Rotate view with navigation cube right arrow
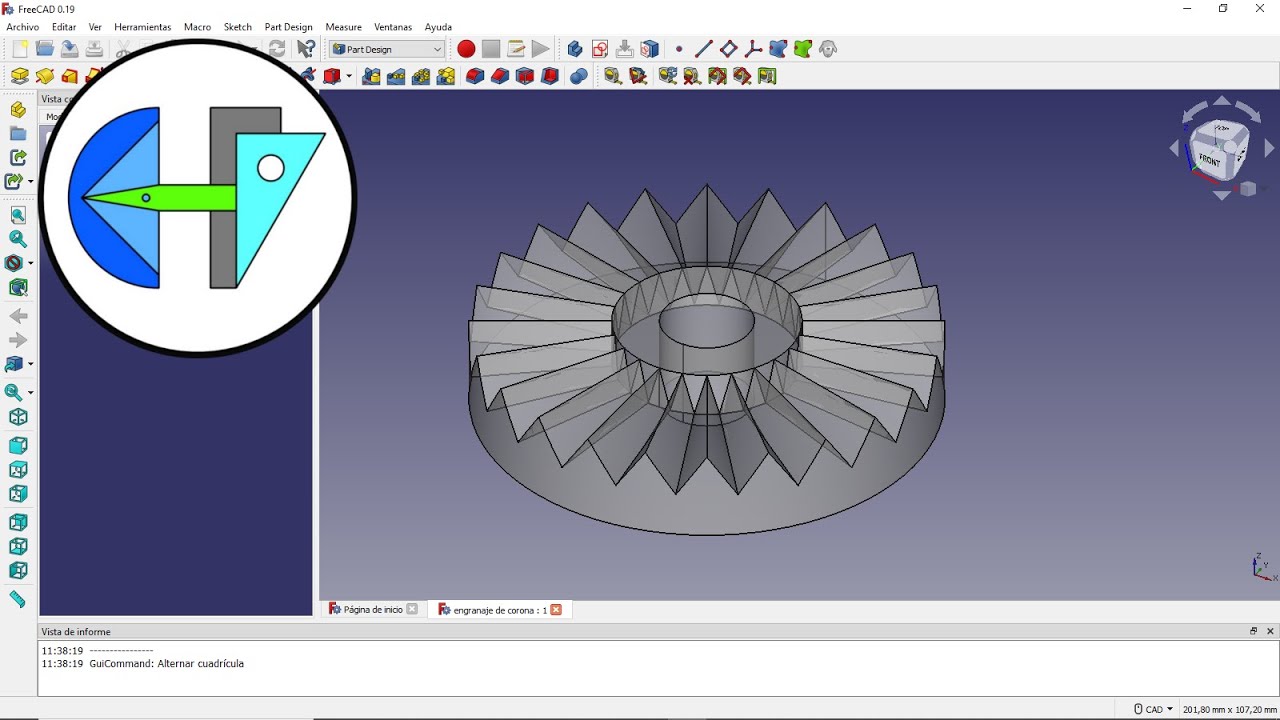 [1270, 148]
